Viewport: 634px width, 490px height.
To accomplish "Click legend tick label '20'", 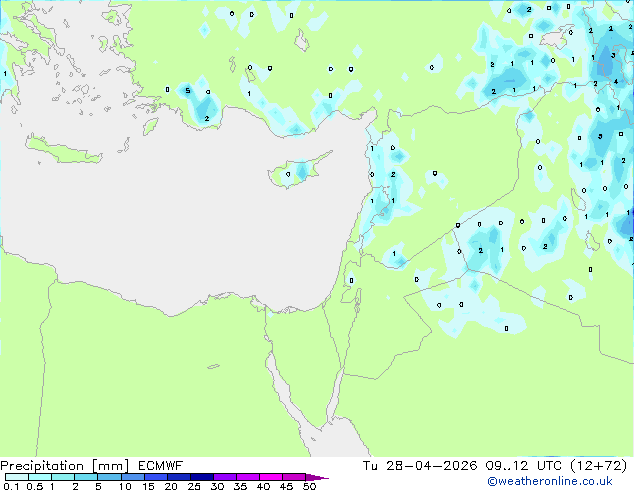I will click(x=171, y=486).
